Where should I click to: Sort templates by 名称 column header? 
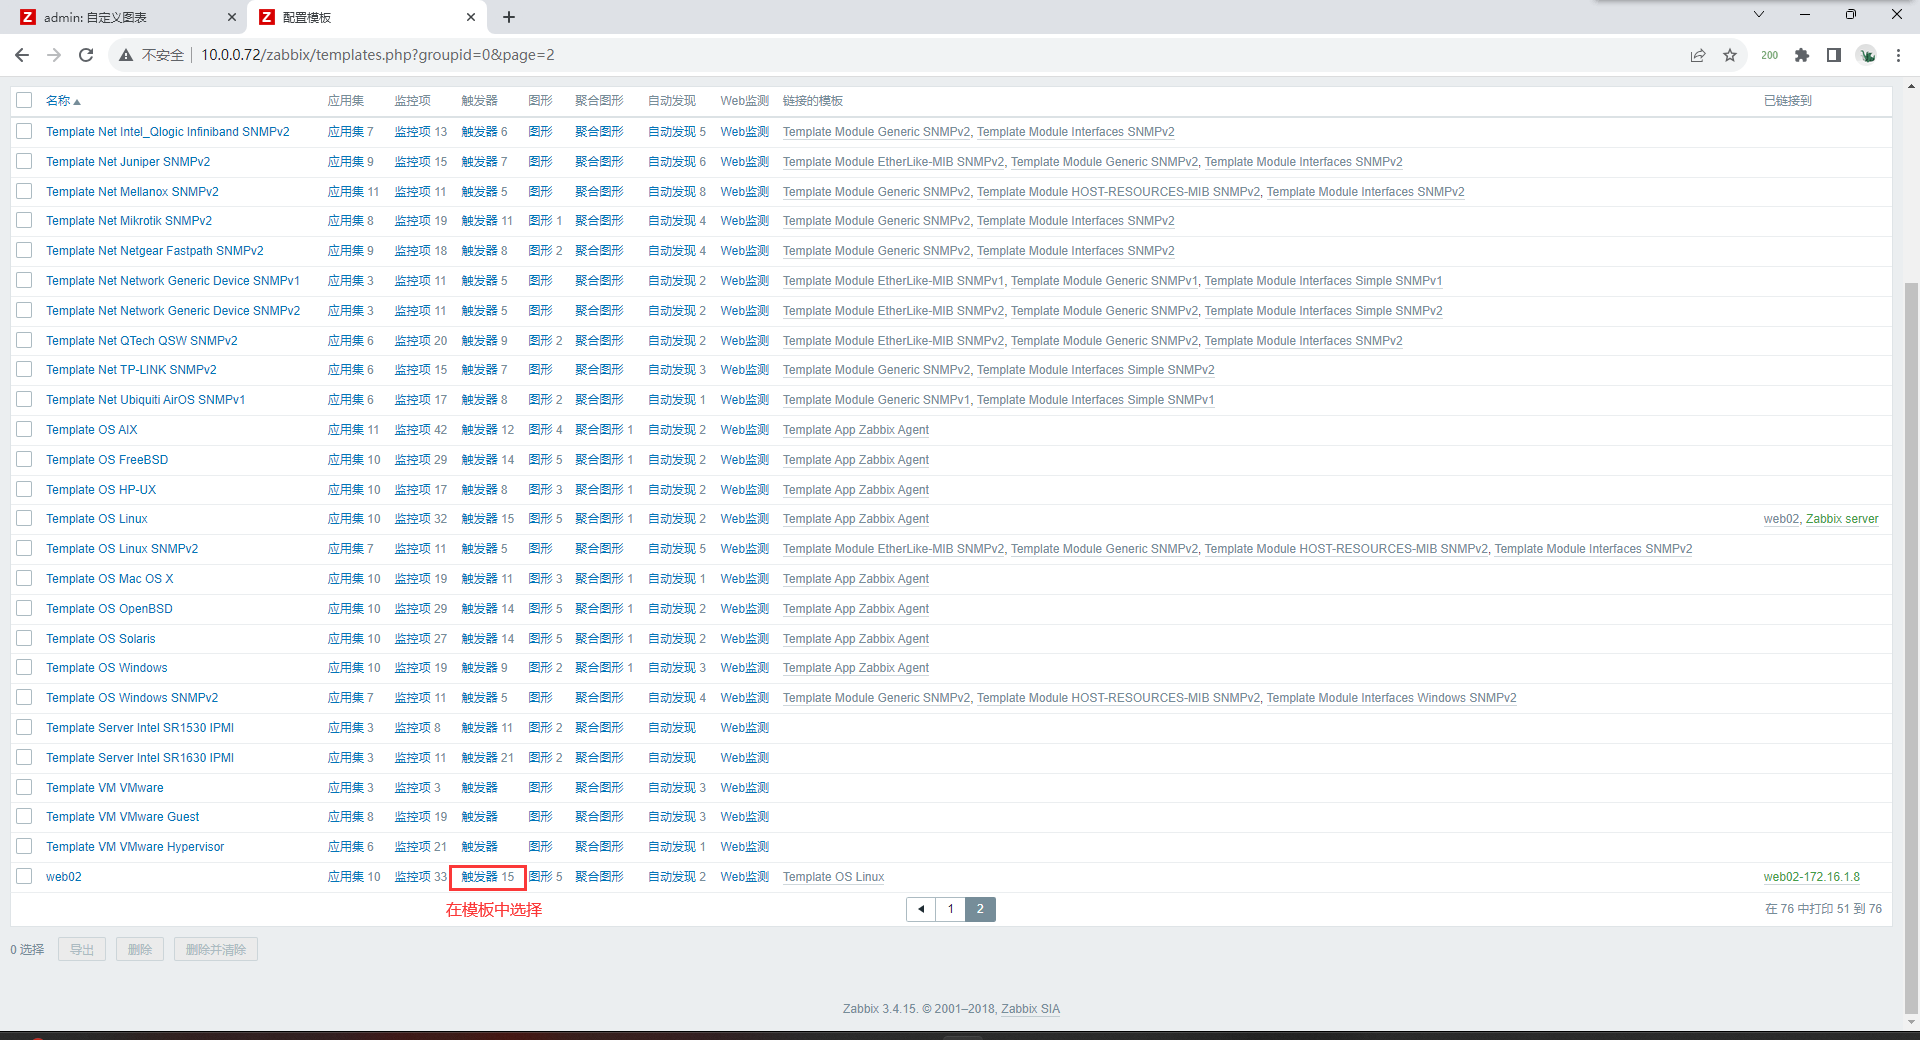63,100
